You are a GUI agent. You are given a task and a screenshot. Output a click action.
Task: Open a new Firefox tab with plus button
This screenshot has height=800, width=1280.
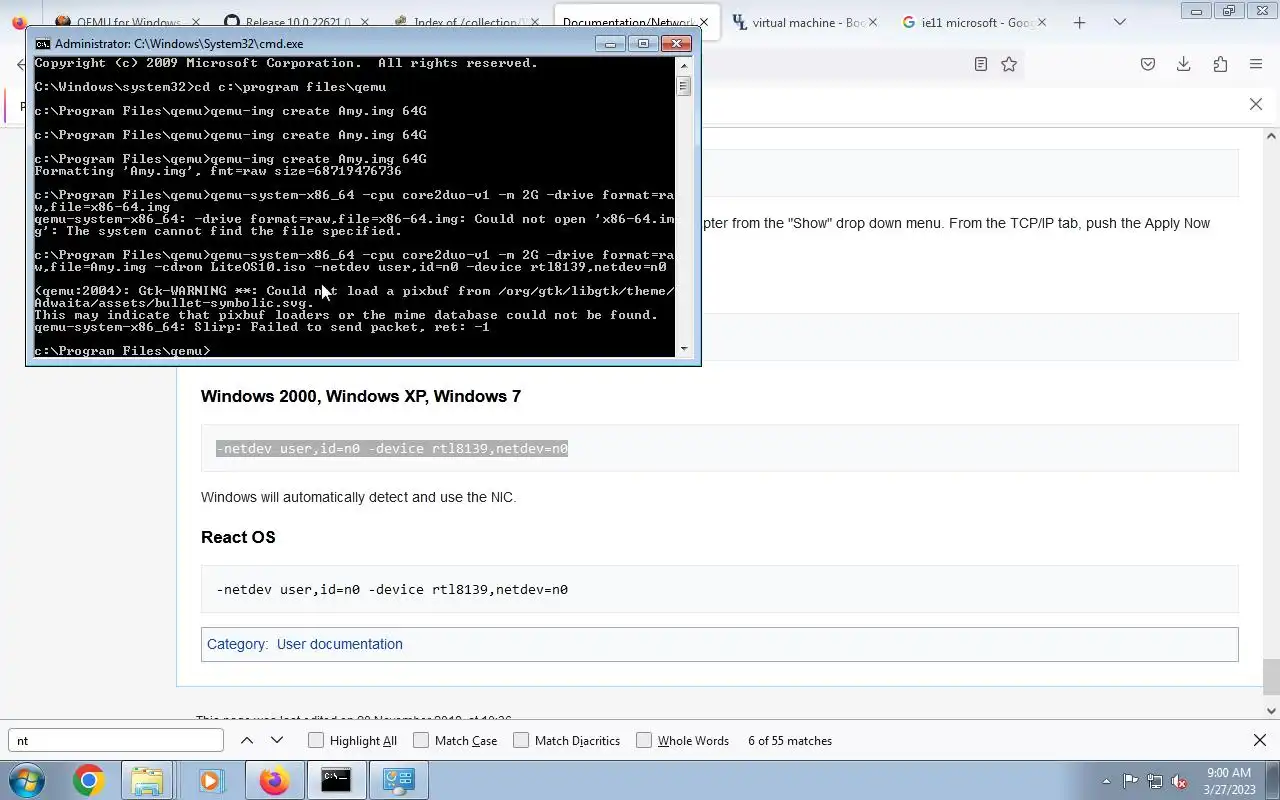(1079, 22)
